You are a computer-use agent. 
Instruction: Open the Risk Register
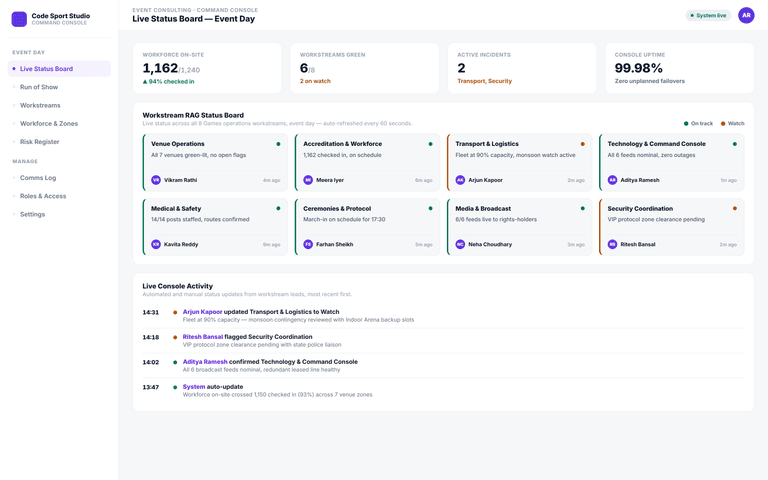59,142
